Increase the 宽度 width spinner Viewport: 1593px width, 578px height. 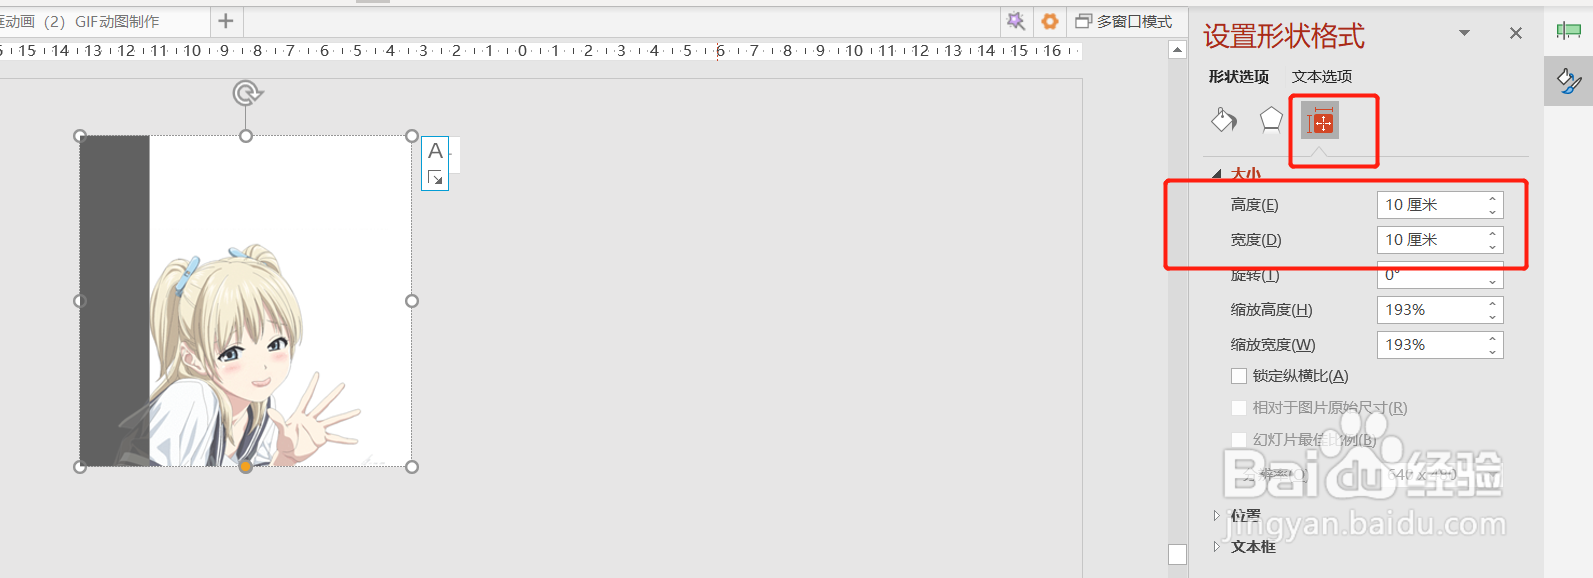[x=1493, y=233]
